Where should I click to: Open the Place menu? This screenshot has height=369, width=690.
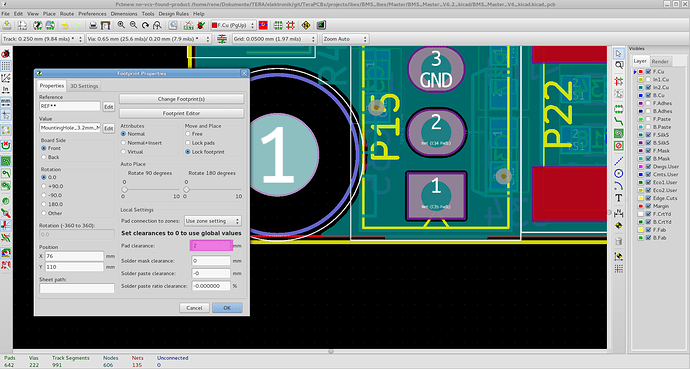coord(49,14)
